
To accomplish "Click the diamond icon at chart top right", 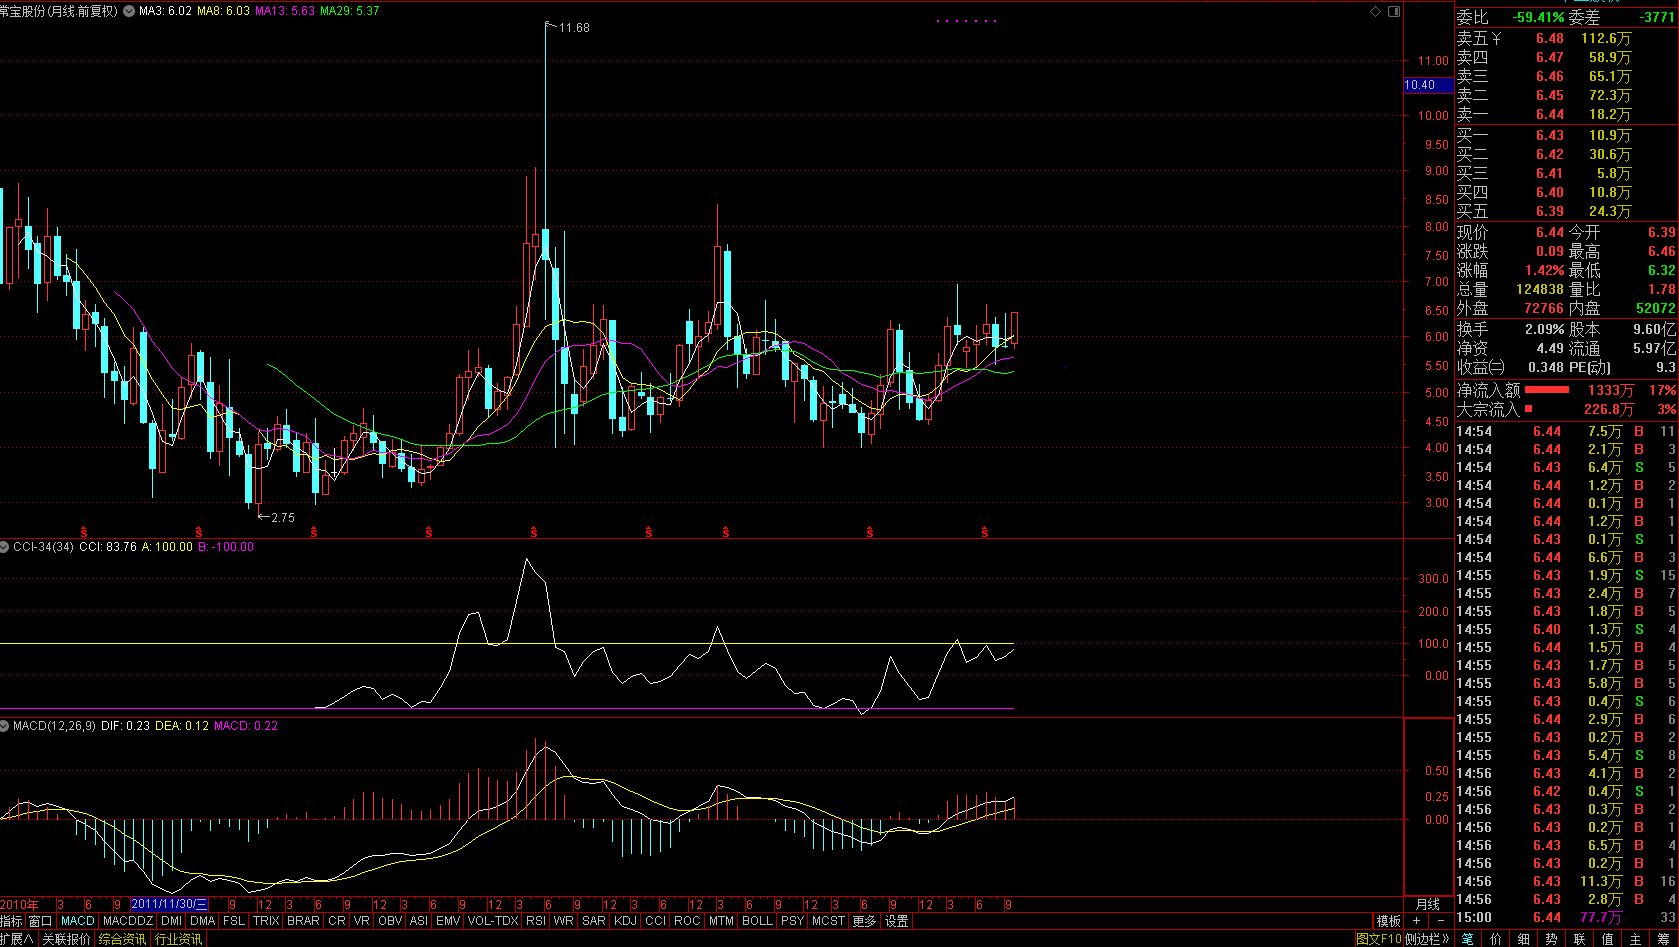I will pyautogui.click(x=1374, y=11).
